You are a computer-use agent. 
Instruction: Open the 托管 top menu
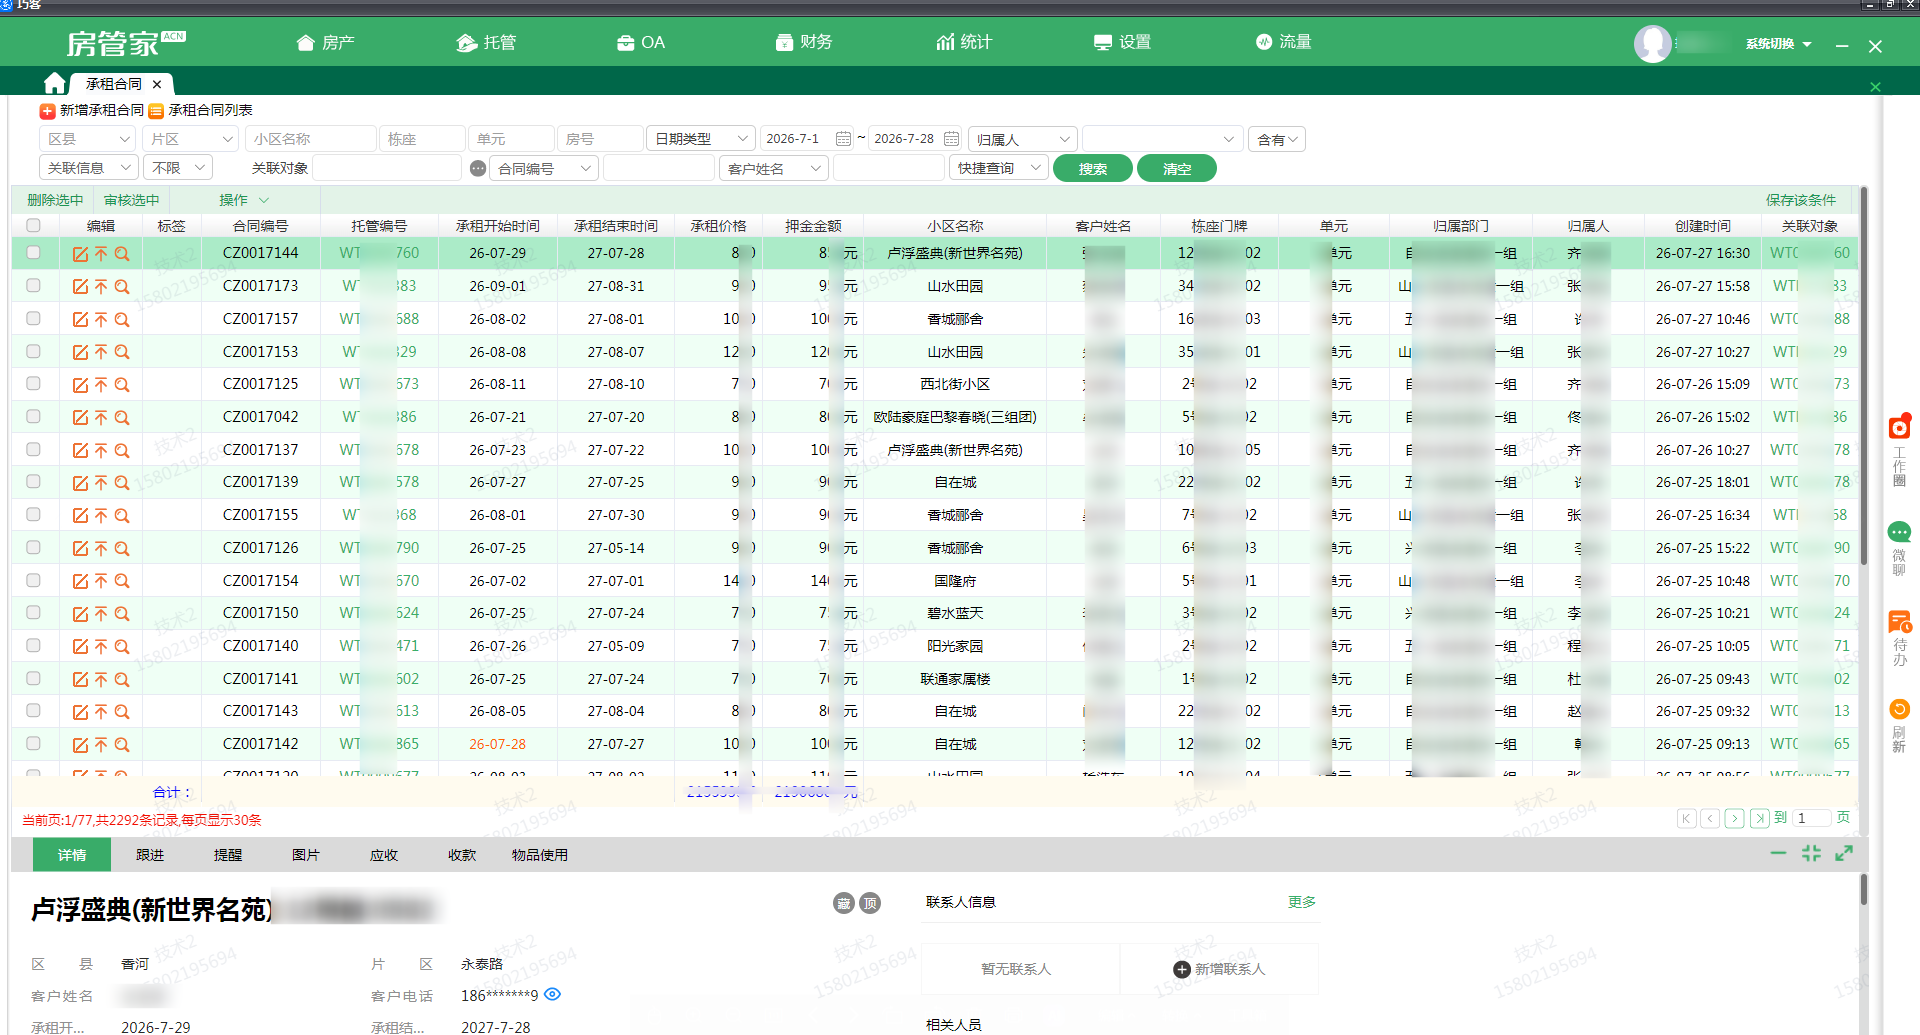(x=487, y=42)
